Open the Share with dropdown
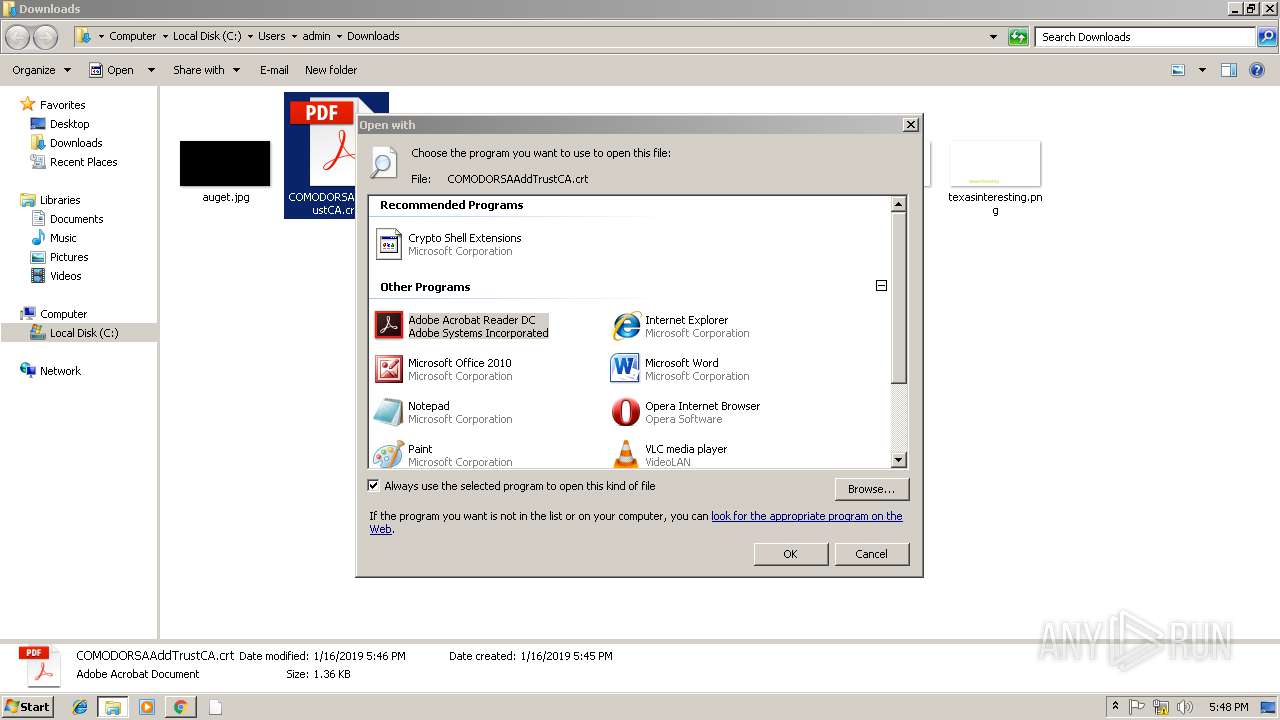 pos(207,70)
